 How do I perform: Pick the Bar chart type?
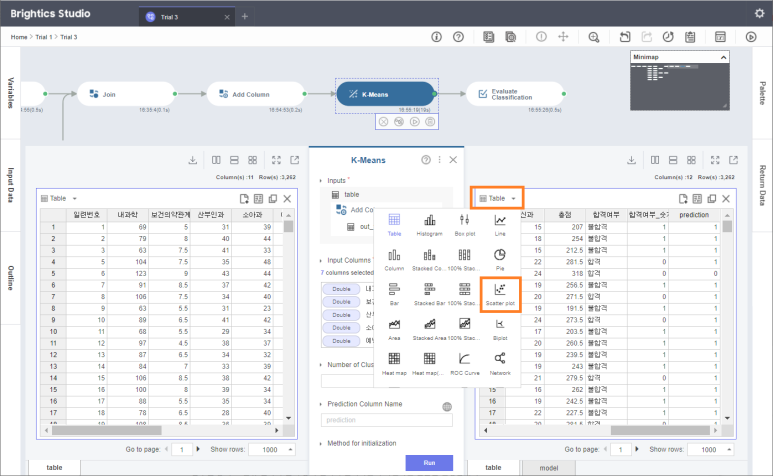coord(394,294)
